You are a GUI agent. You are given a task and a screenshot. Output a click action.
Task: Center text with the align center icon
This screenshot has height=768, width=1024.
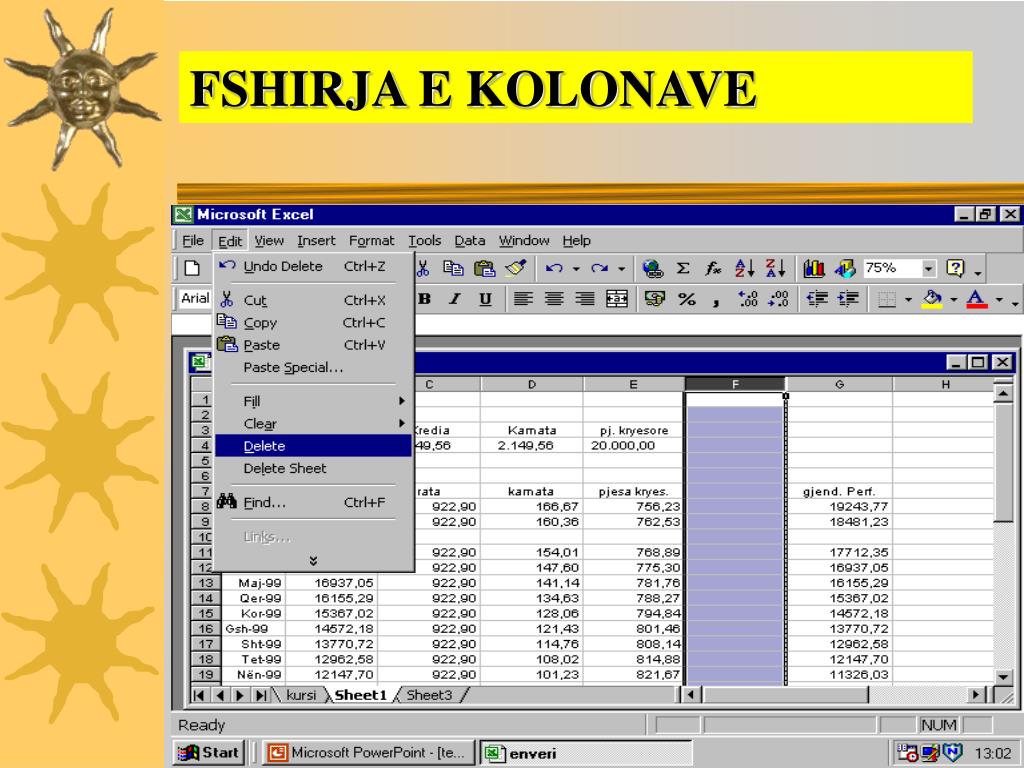pyautogui.click(x=554, y=299)
